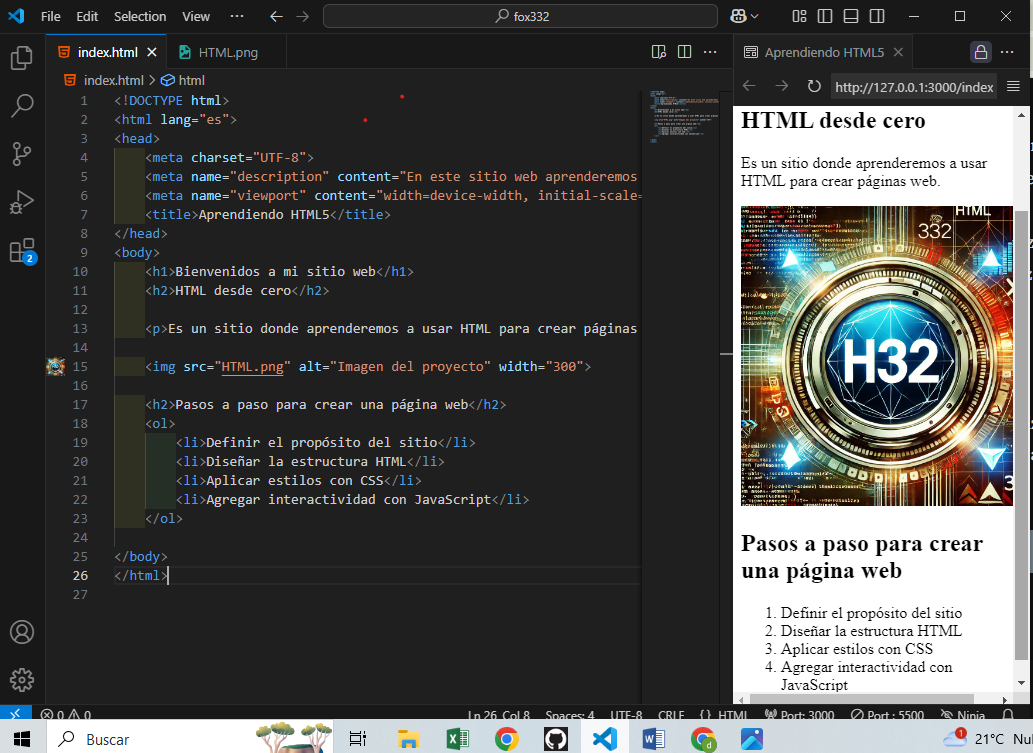Open the Copilot chat icon in the title bar
This screenshot has width=1033, height=753.
(739, 16)
